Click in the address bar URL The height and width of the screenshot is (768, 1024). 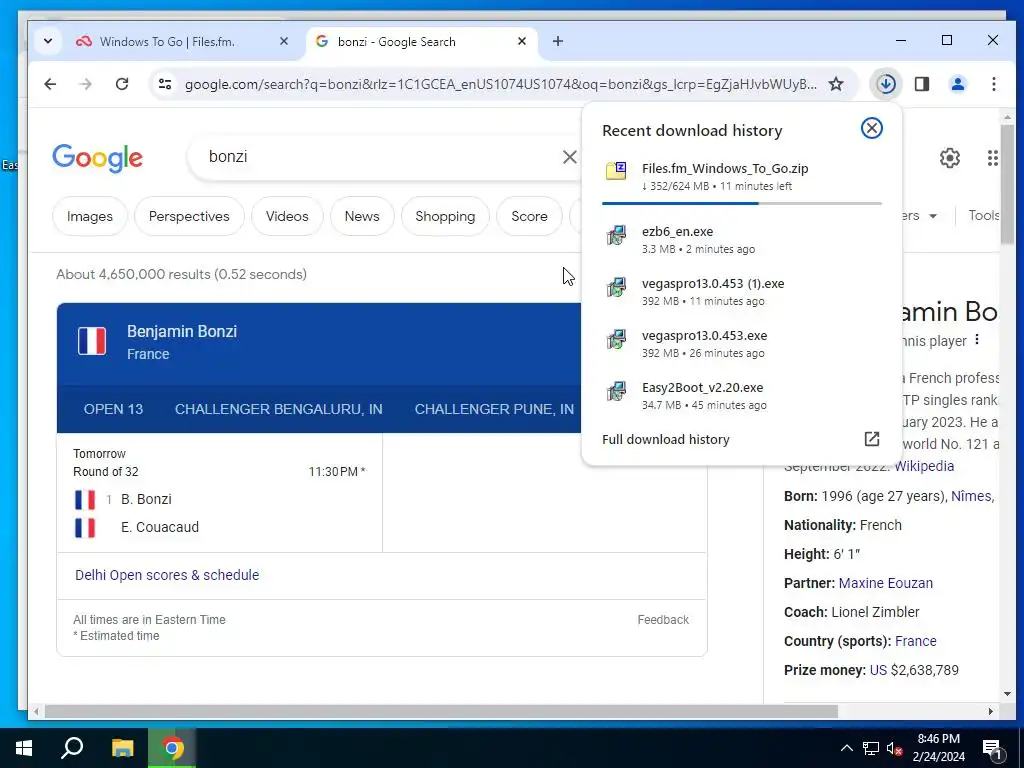pos(500,84)
